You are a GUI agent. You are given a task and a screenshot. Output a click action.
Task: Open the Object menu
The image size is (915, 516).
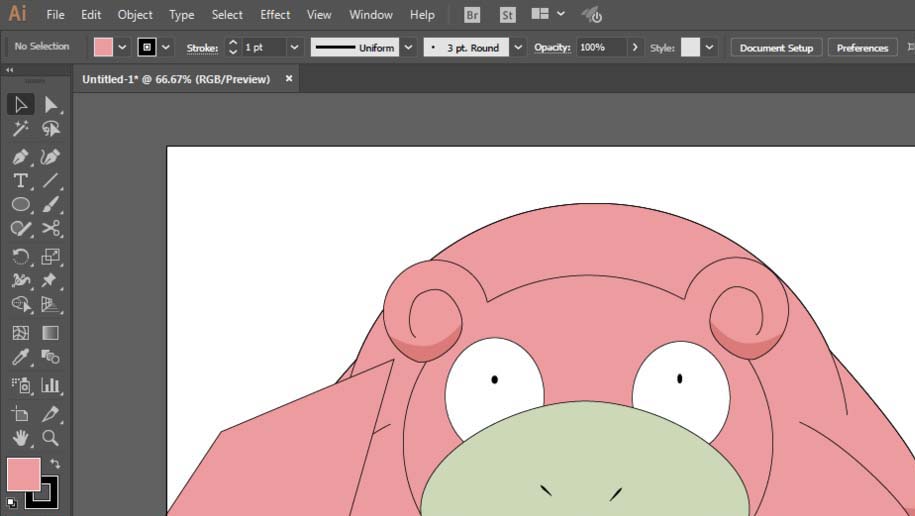[135, 15]
